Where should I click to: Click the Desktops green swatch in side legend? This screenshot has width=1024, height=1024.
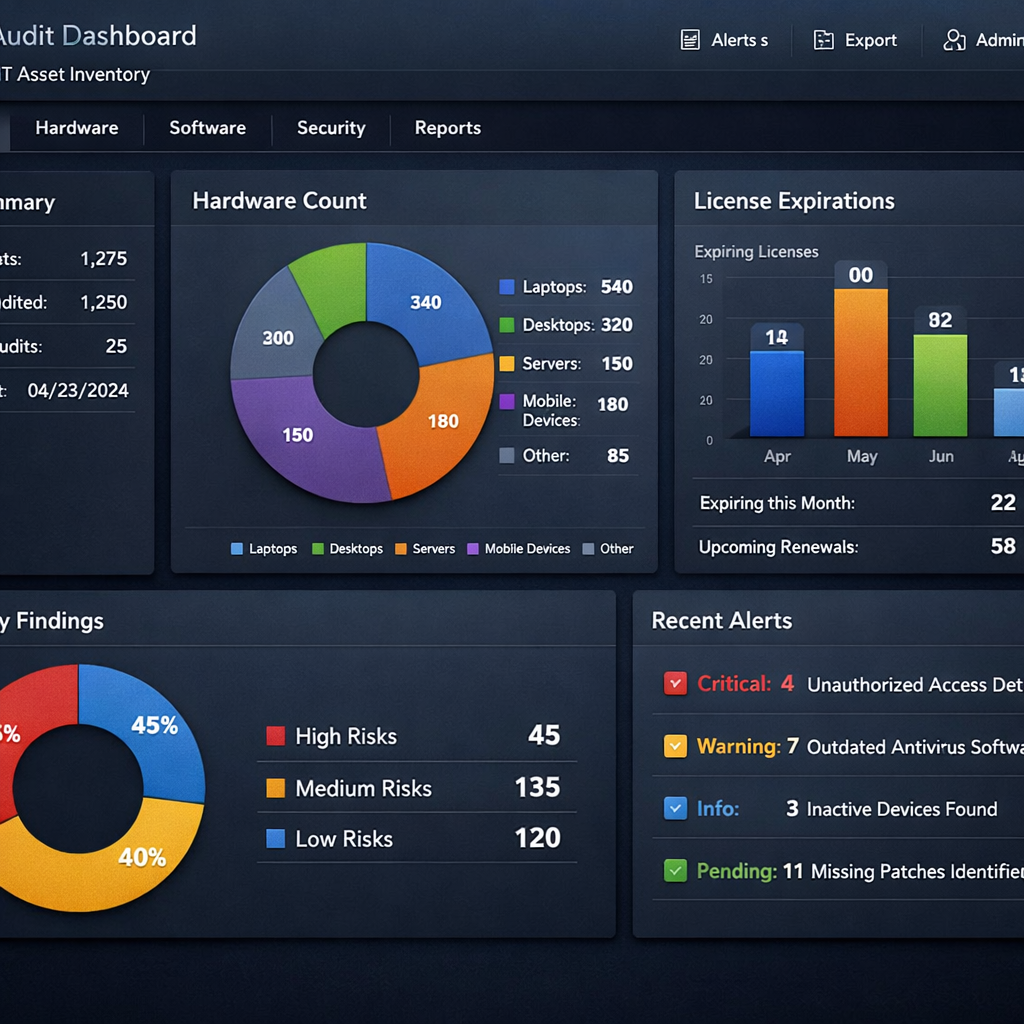pos(507,325)
